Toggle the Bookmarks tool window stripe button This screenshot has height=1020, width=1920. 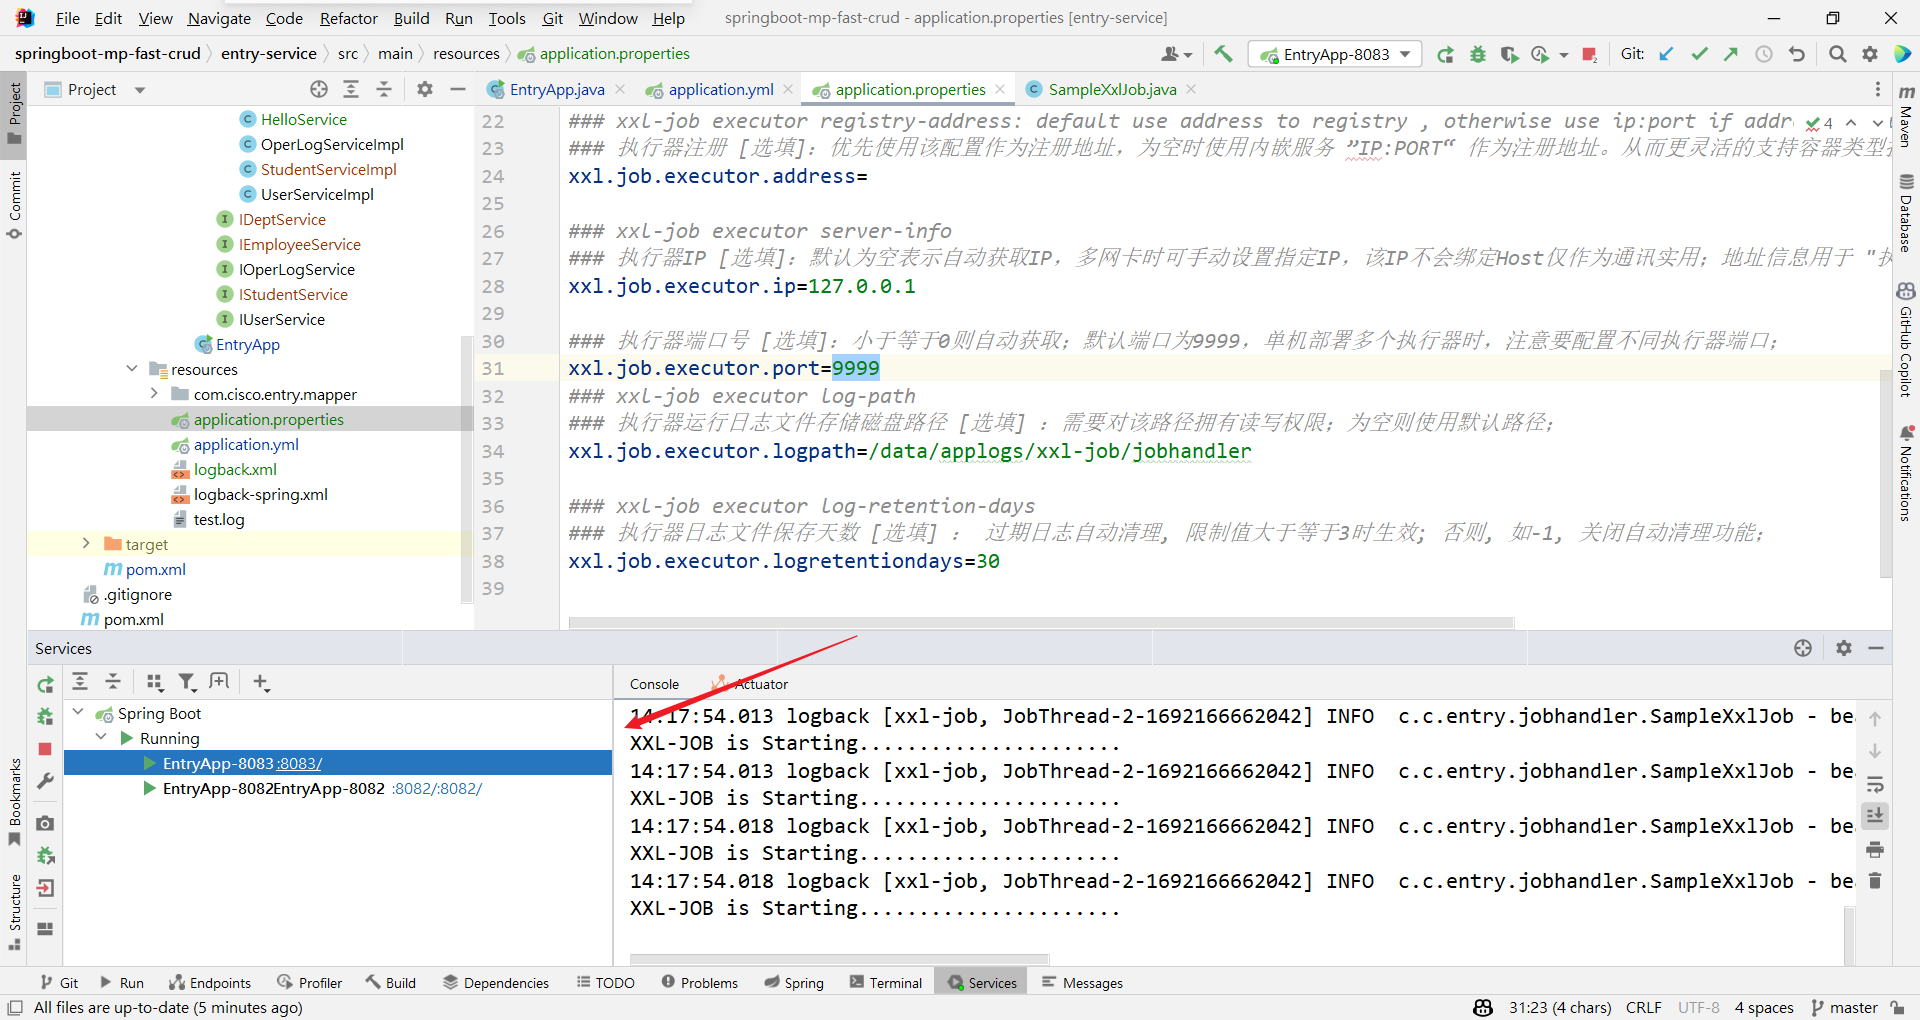pyautogui.click(x=14, y=801)
